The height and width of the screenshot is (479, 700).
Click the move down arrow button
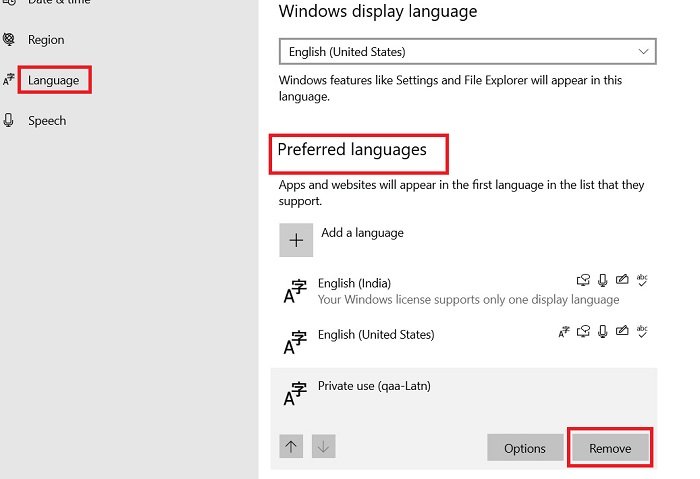[x=324, y=446]
